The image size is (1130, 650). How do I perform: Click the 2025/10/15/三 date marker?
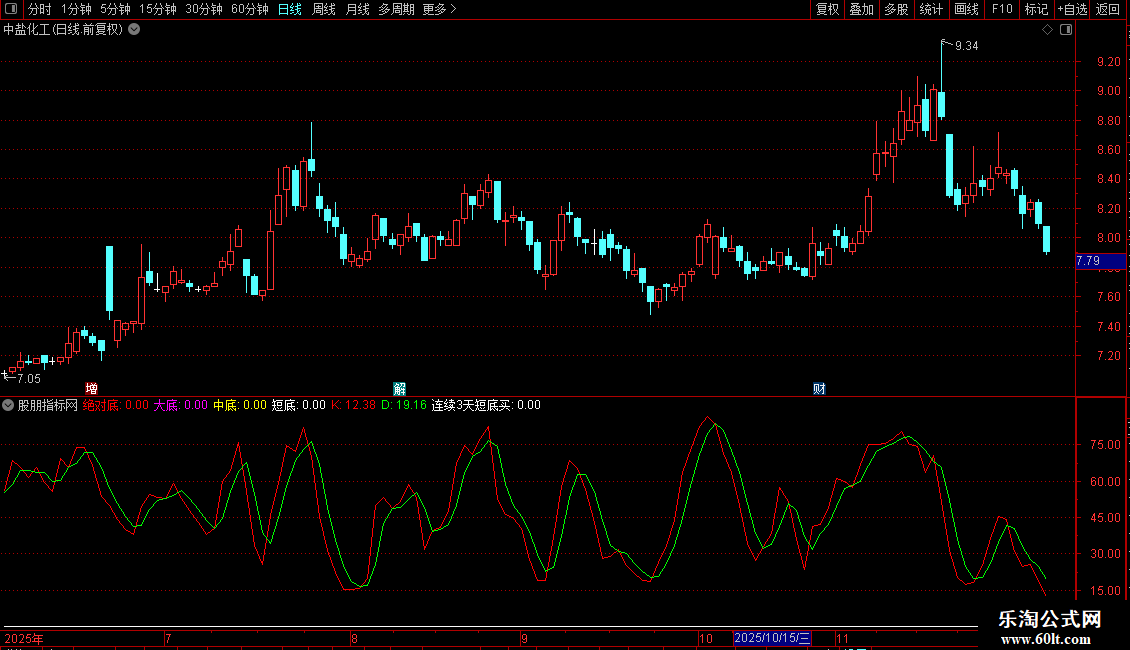(x=772, y=638)
